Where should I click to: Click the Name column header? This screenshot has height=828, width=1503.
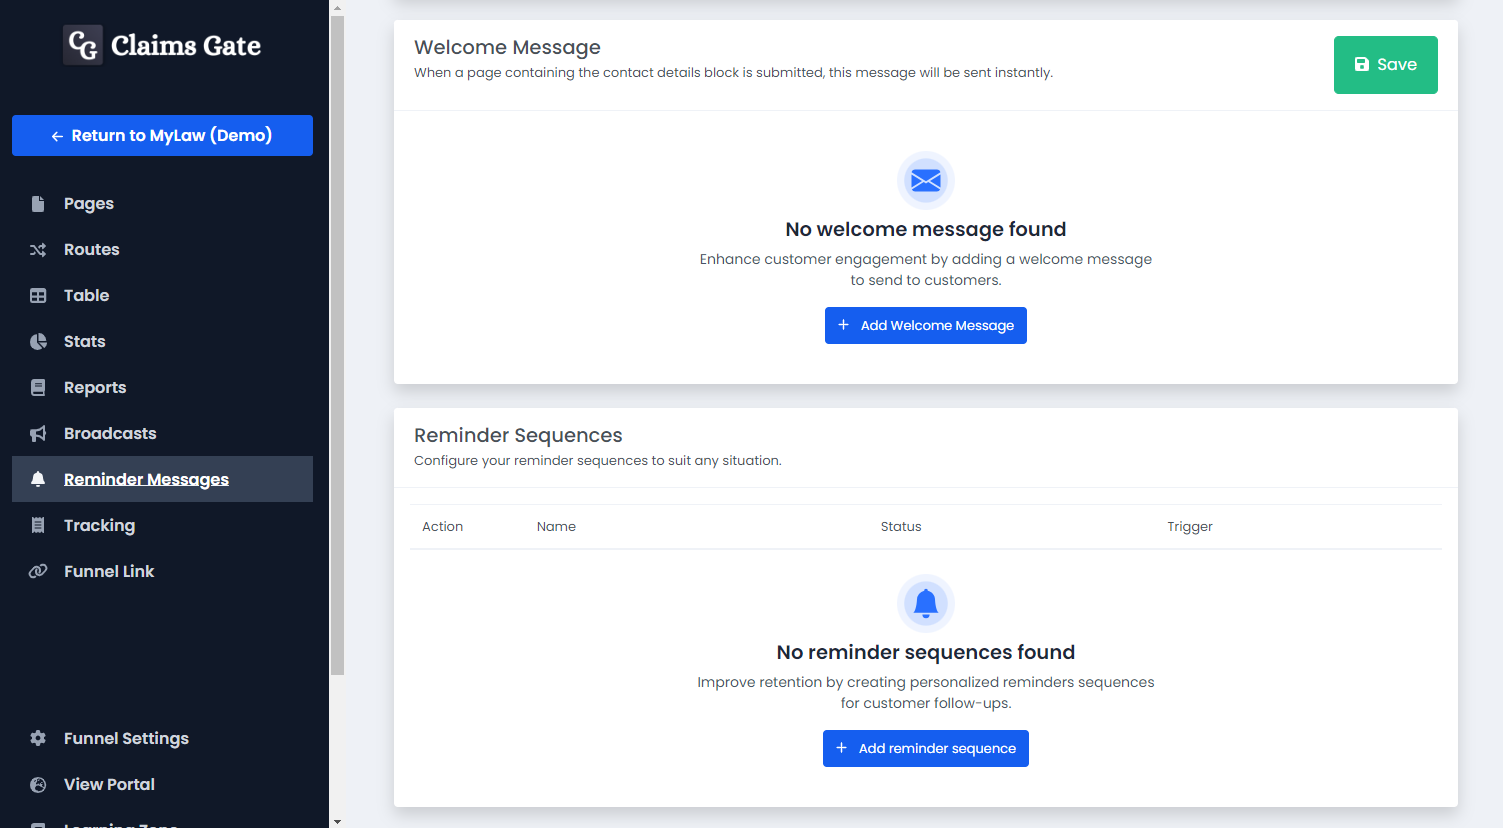pos(556,526)
